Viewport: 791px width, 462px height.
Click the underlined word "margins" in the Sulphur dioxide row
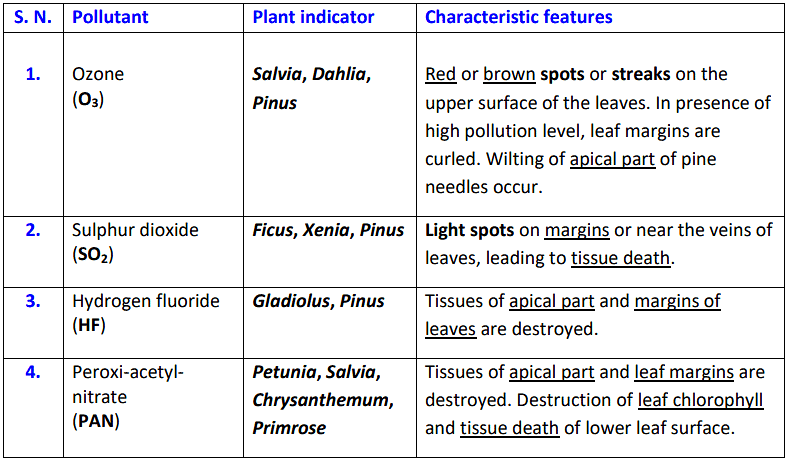(x=577, y=230)
